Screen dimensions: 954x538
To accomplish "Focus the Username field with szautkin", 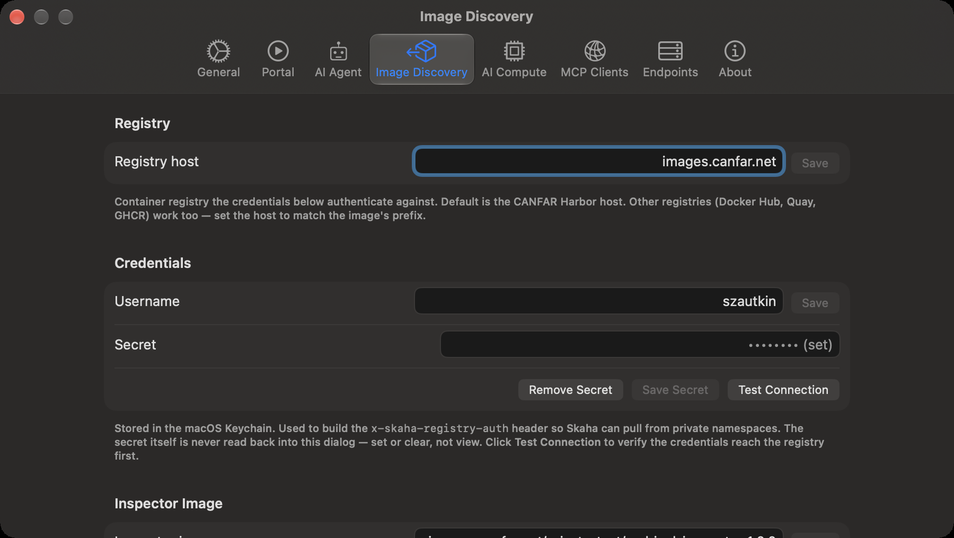I will [599, 301].
